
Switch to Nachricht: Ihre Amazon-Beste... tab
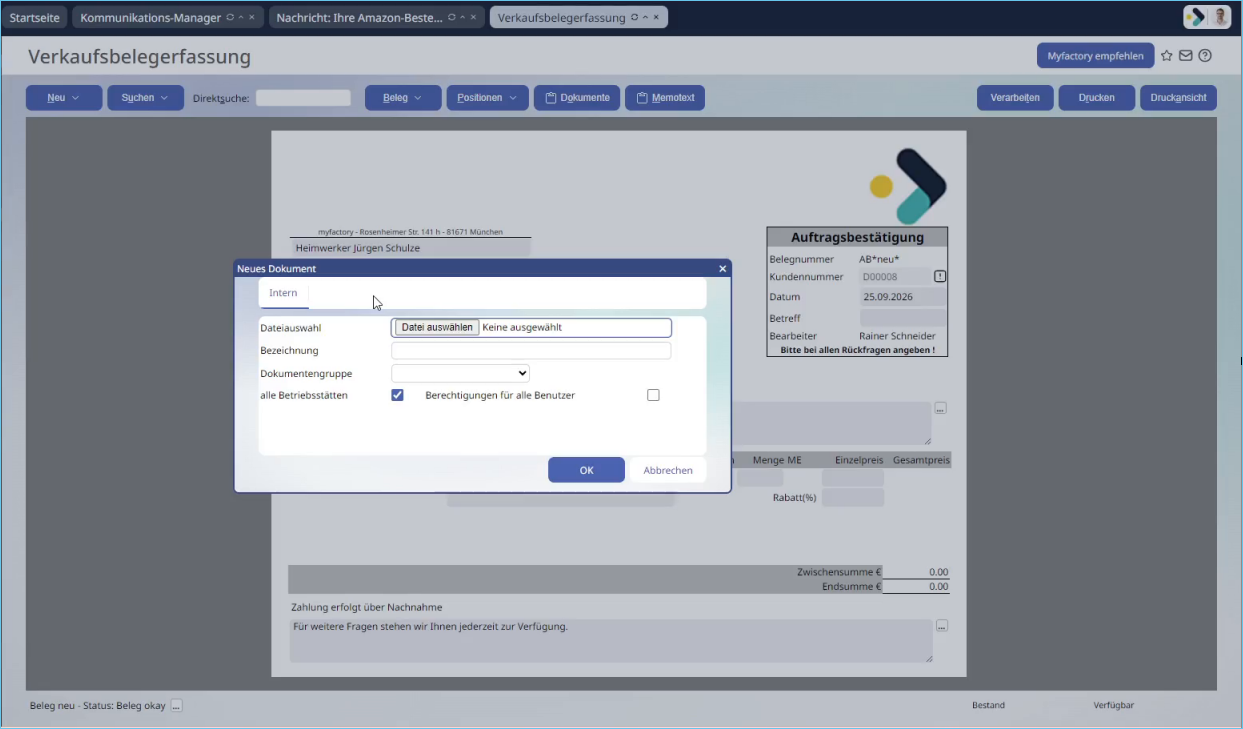(359, 18)
